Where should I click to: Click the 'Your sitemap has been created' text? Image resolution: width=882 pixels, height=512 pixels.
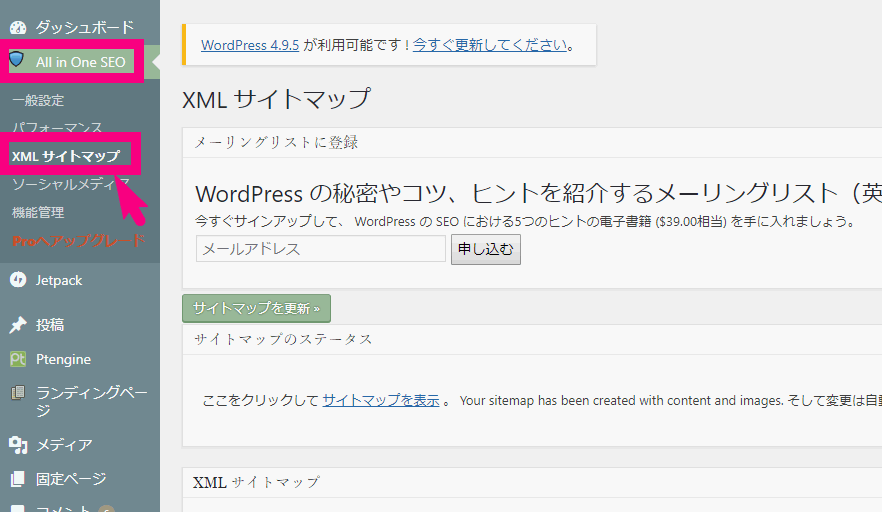click(x=621, y=401)
